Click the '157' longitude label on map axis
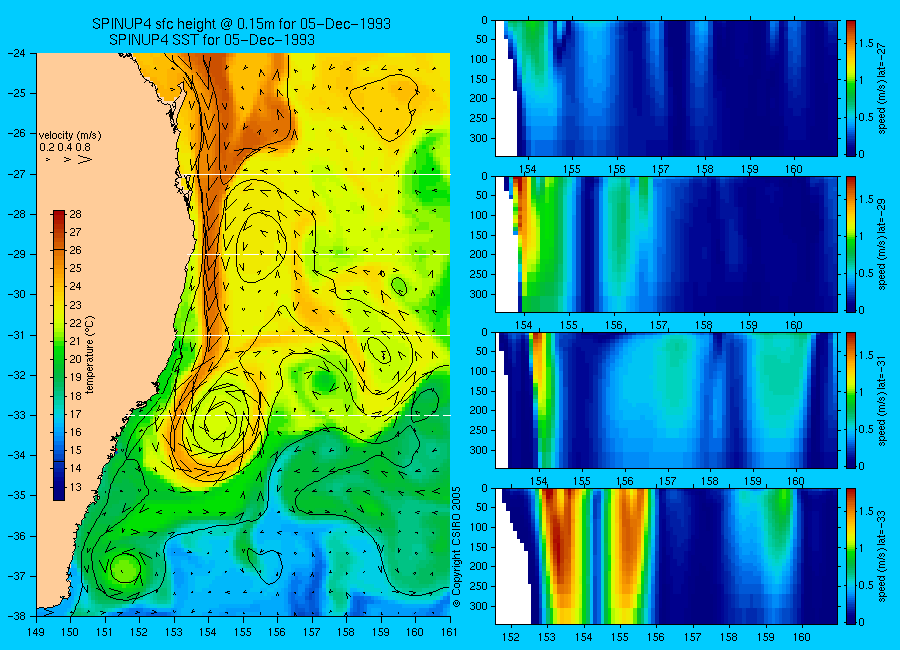Viewport: 900px width, 650px height. tap(312, 633)
